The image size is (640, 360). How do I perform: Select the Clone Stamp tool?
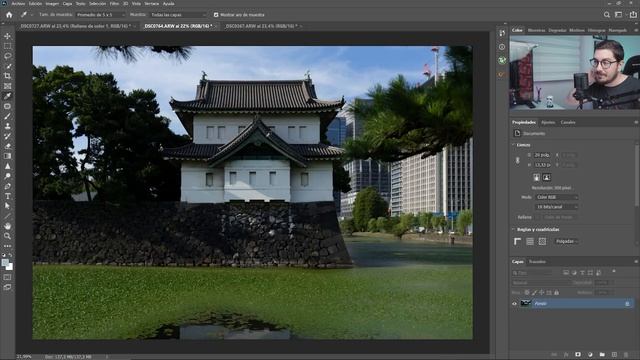pos(7,126)
